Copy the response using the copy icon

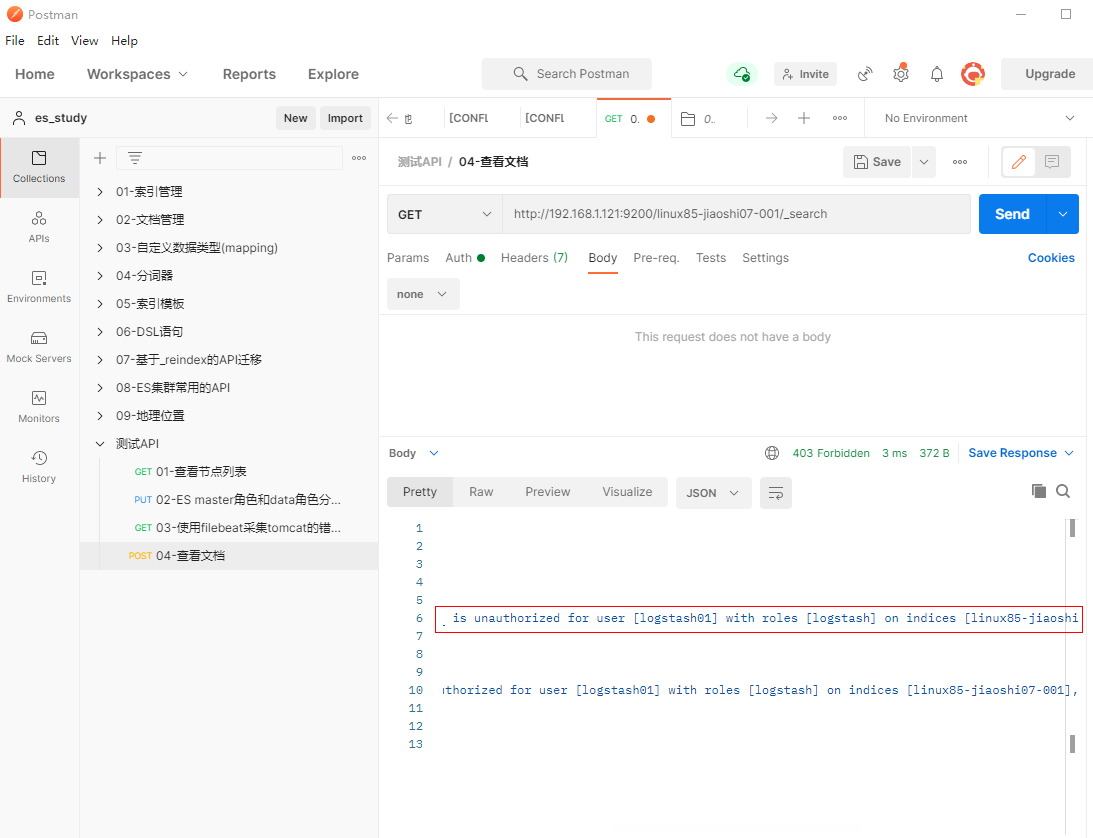[1039, 491]
